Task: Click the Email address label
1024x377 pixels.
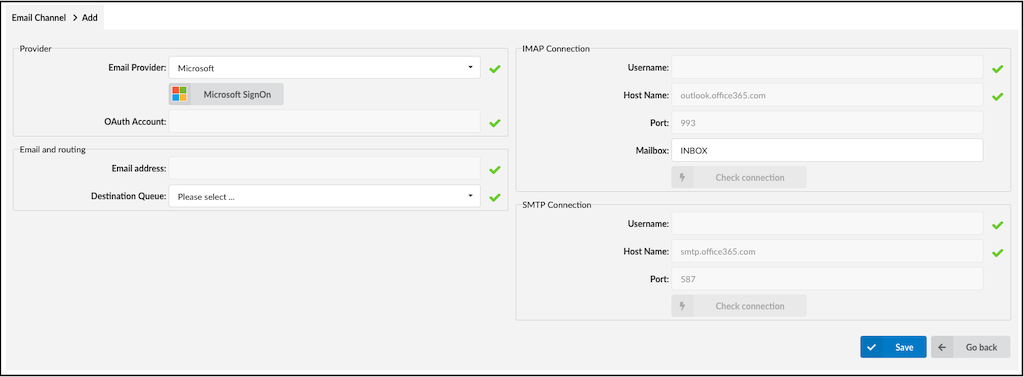Action: (139, 168)
